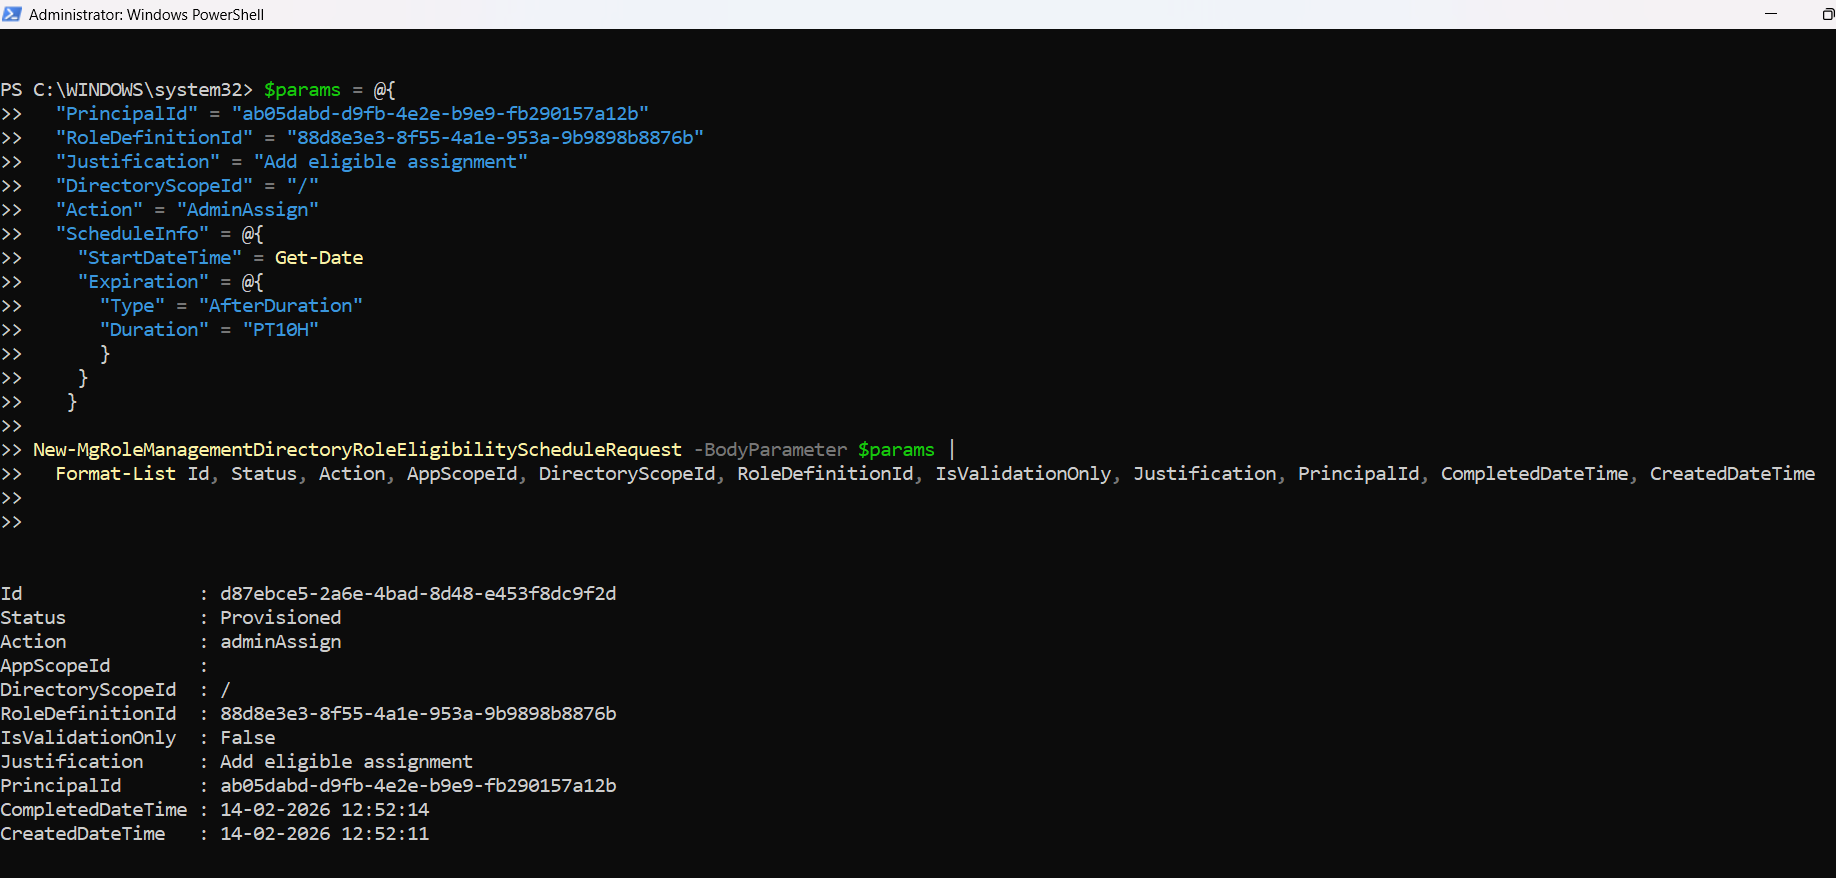Click the output Id value d87ebce5 GUID

(x=418, y=594)
